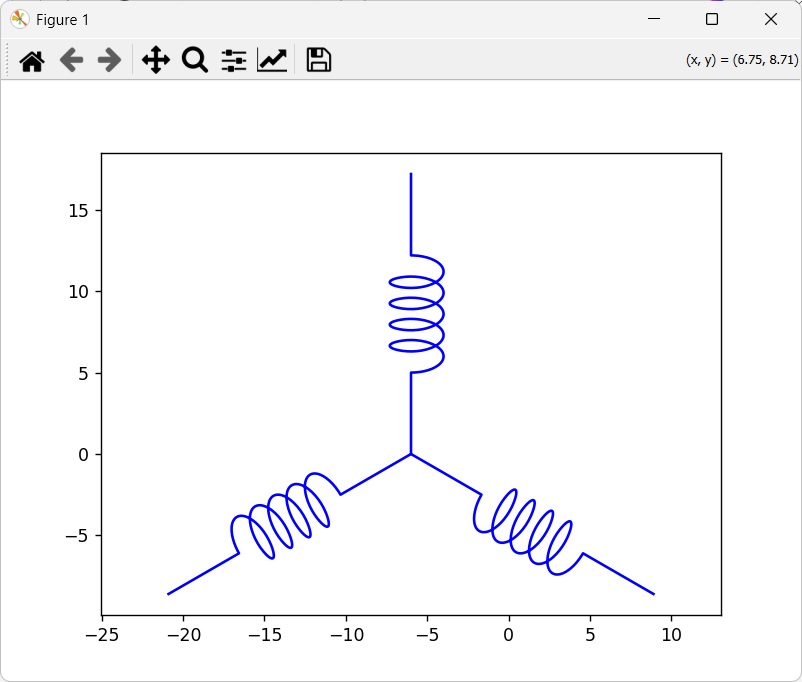The width and height of the screenshot is (802, 682).
Task: Open Configure subplots sliders icon
Action: click(x=234, y=60)
